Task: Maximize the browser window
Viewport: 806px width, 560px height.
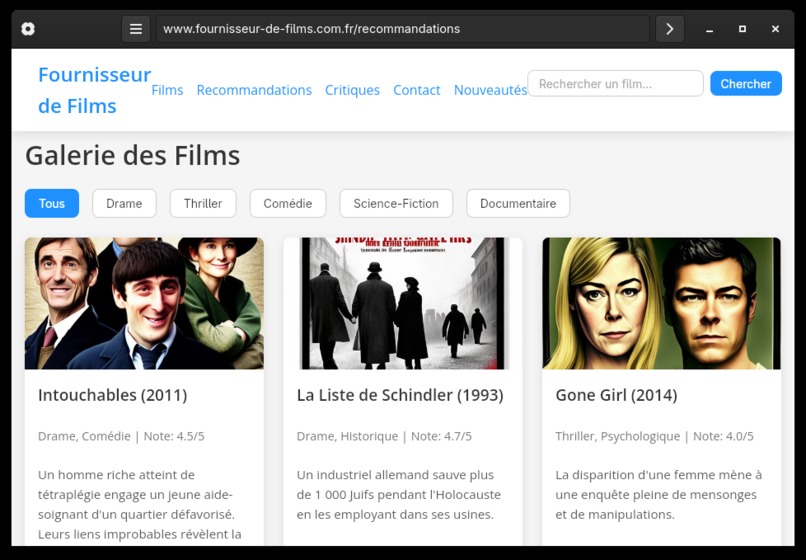Action: pos(742,29)
